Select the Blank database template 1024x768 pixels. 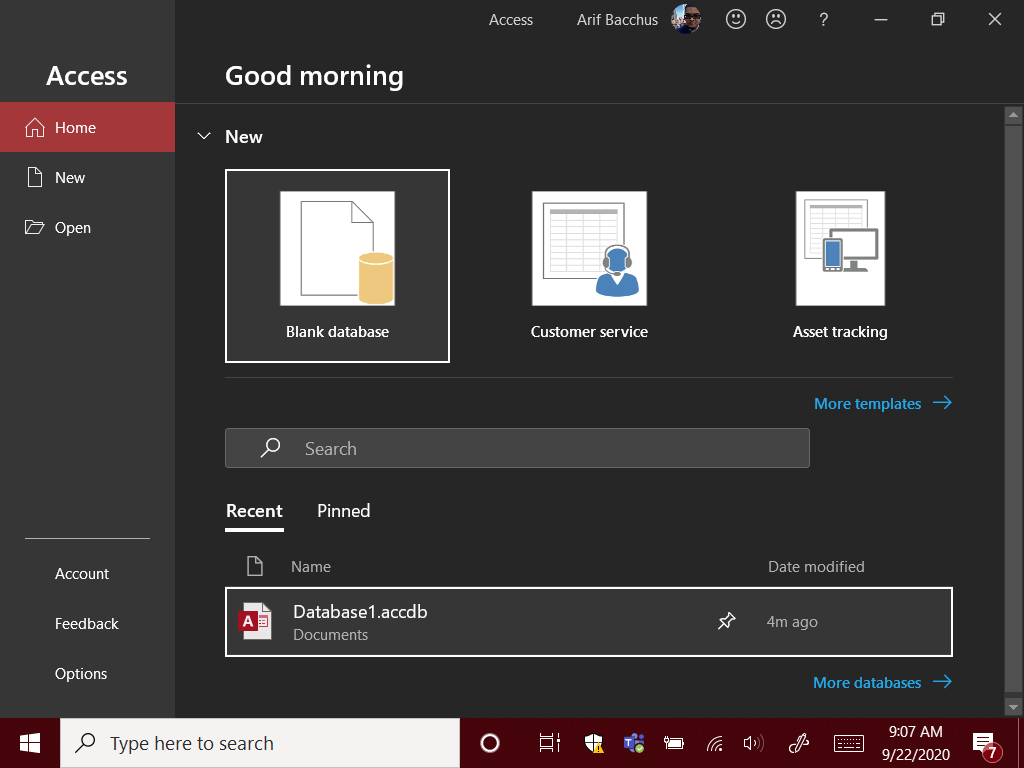337,265
